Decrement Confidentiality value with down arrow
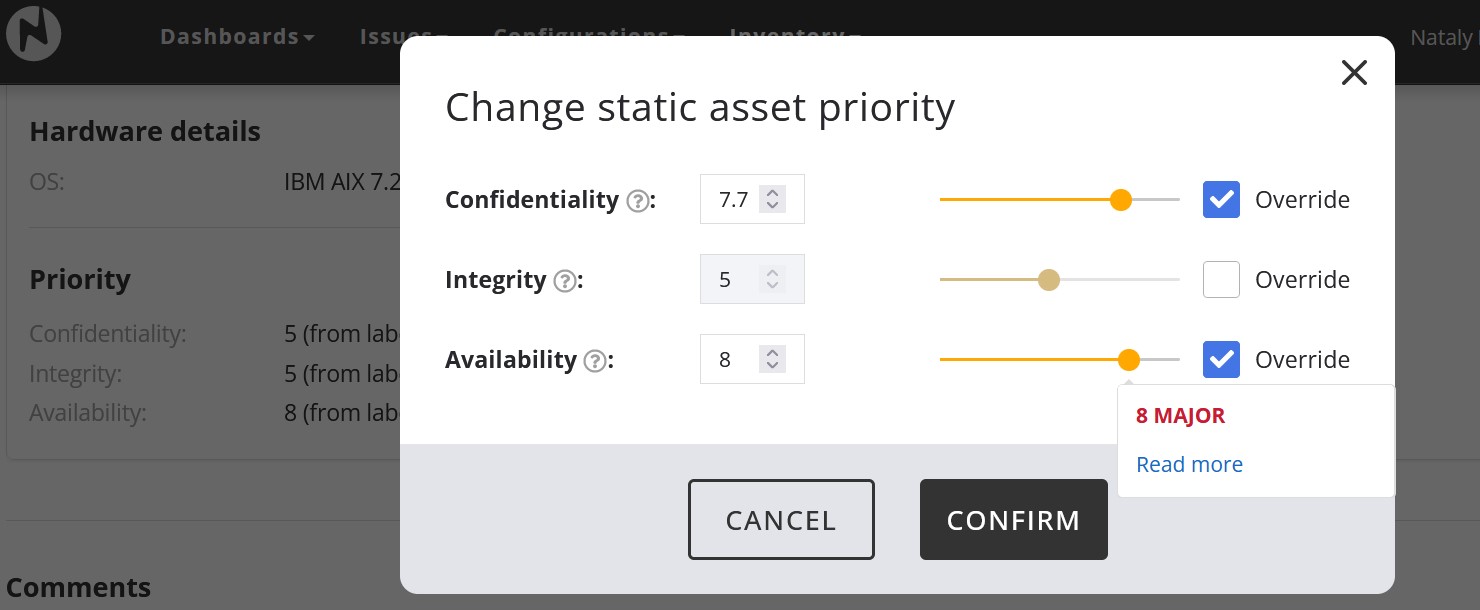This screenshot has width=1480, height=610. tap(771, 206)
